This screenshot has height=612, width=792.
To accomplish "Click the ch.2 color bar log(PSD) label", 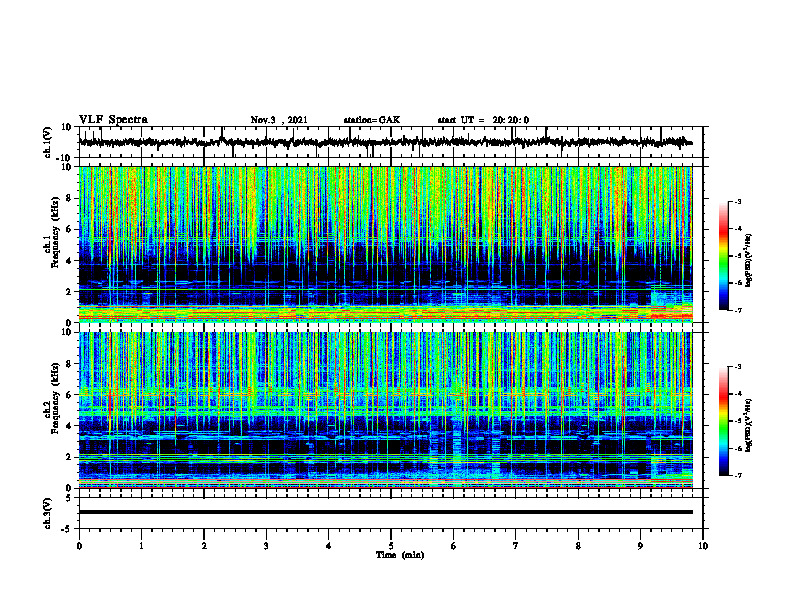I will [x=749, y=425].
